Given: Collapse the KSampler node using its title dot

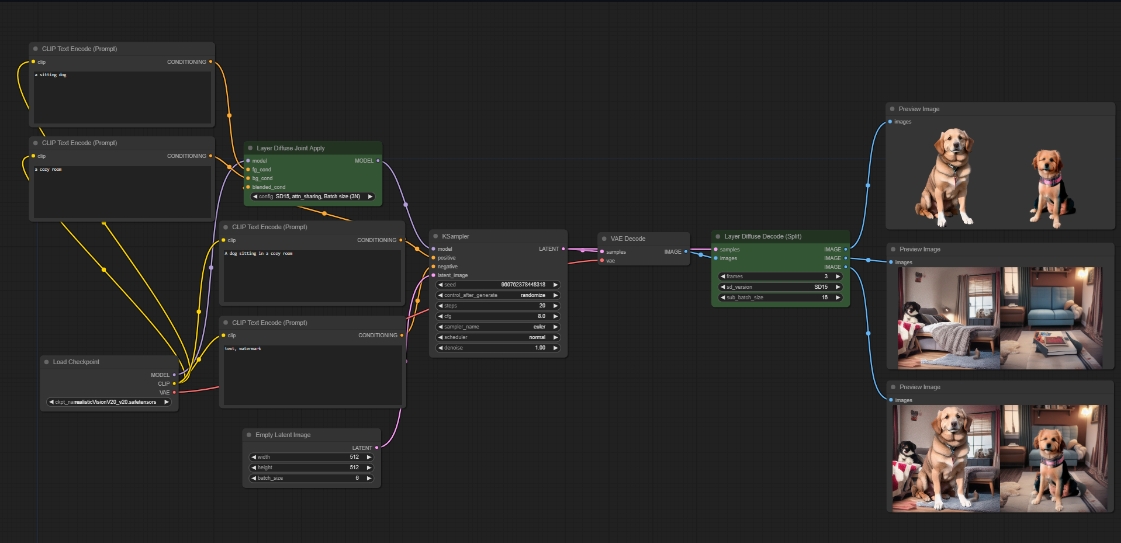Looking at the screenshot, I should pos(436,236).
